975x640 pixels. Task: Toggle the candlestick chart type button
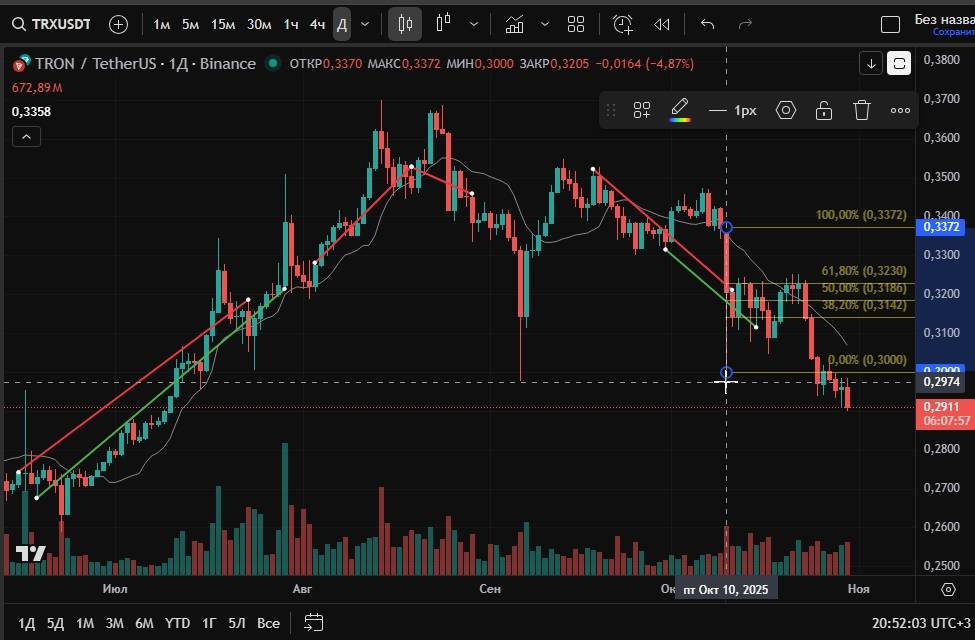pos(405,24)
